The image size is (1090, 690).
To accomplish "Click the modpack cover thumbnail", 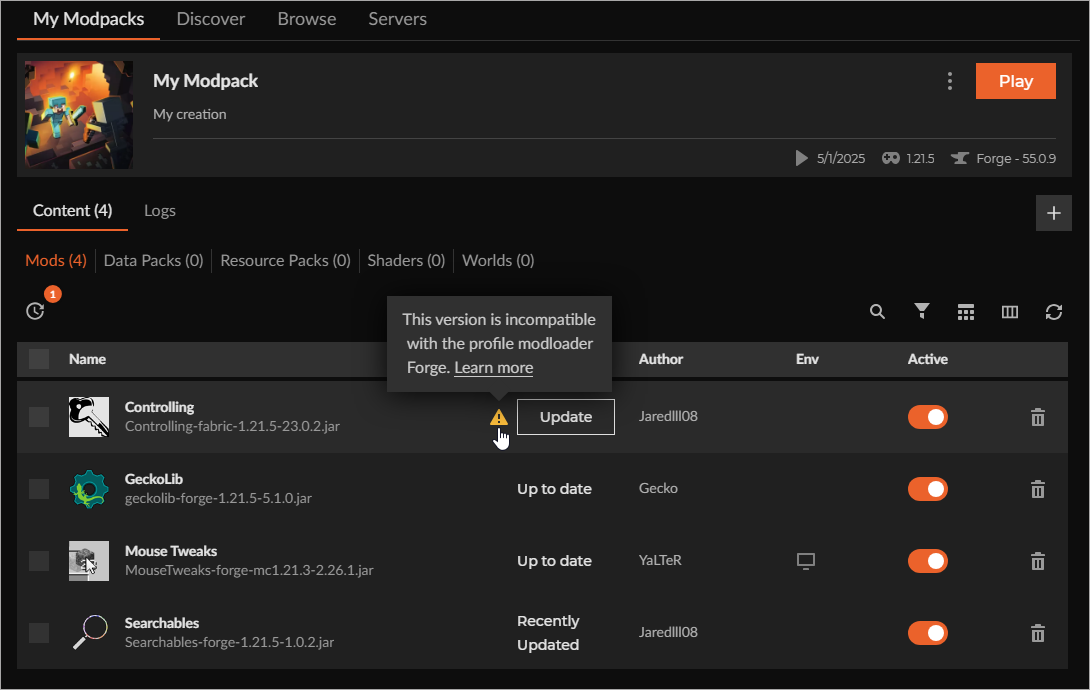I will pos(79,115).
